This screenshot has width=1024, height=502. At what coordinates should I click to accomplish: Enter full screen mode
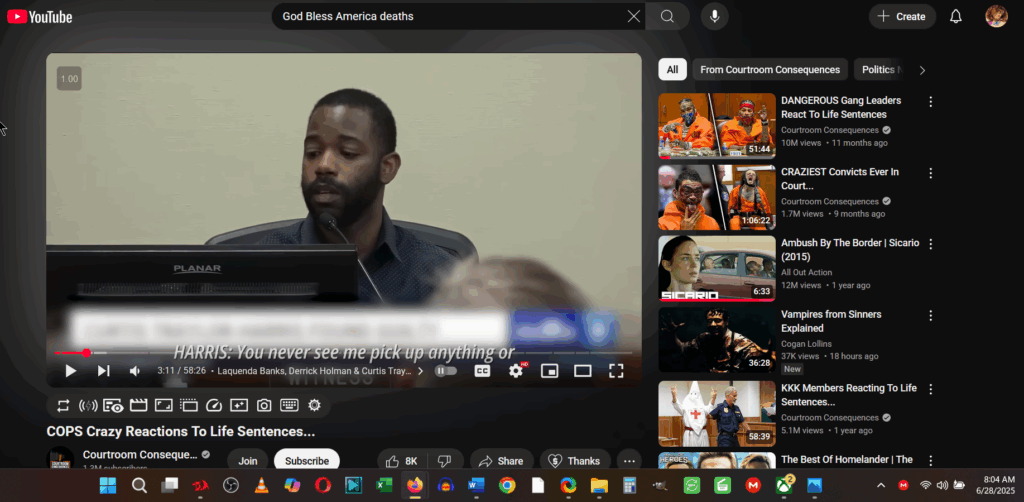tap(616, 371)
